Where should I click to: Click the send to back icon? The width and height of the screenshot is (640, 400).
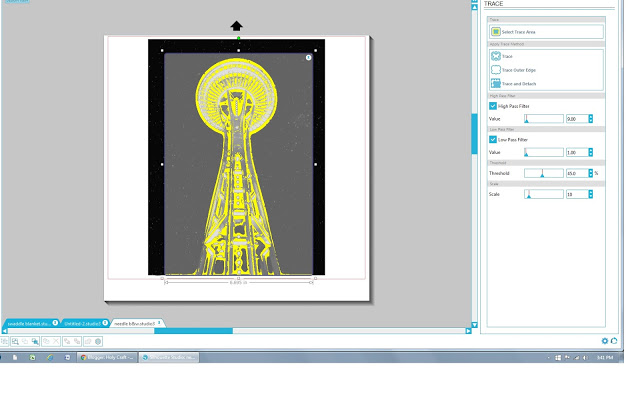77,341
